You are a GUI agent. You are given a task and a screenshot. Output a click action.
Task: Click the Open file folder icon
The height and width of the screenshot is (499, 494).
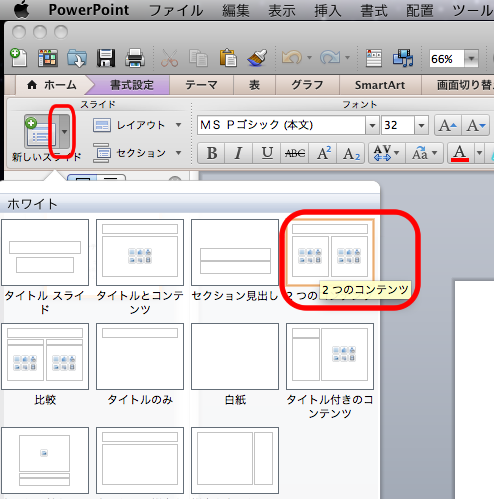pos(77,58)
